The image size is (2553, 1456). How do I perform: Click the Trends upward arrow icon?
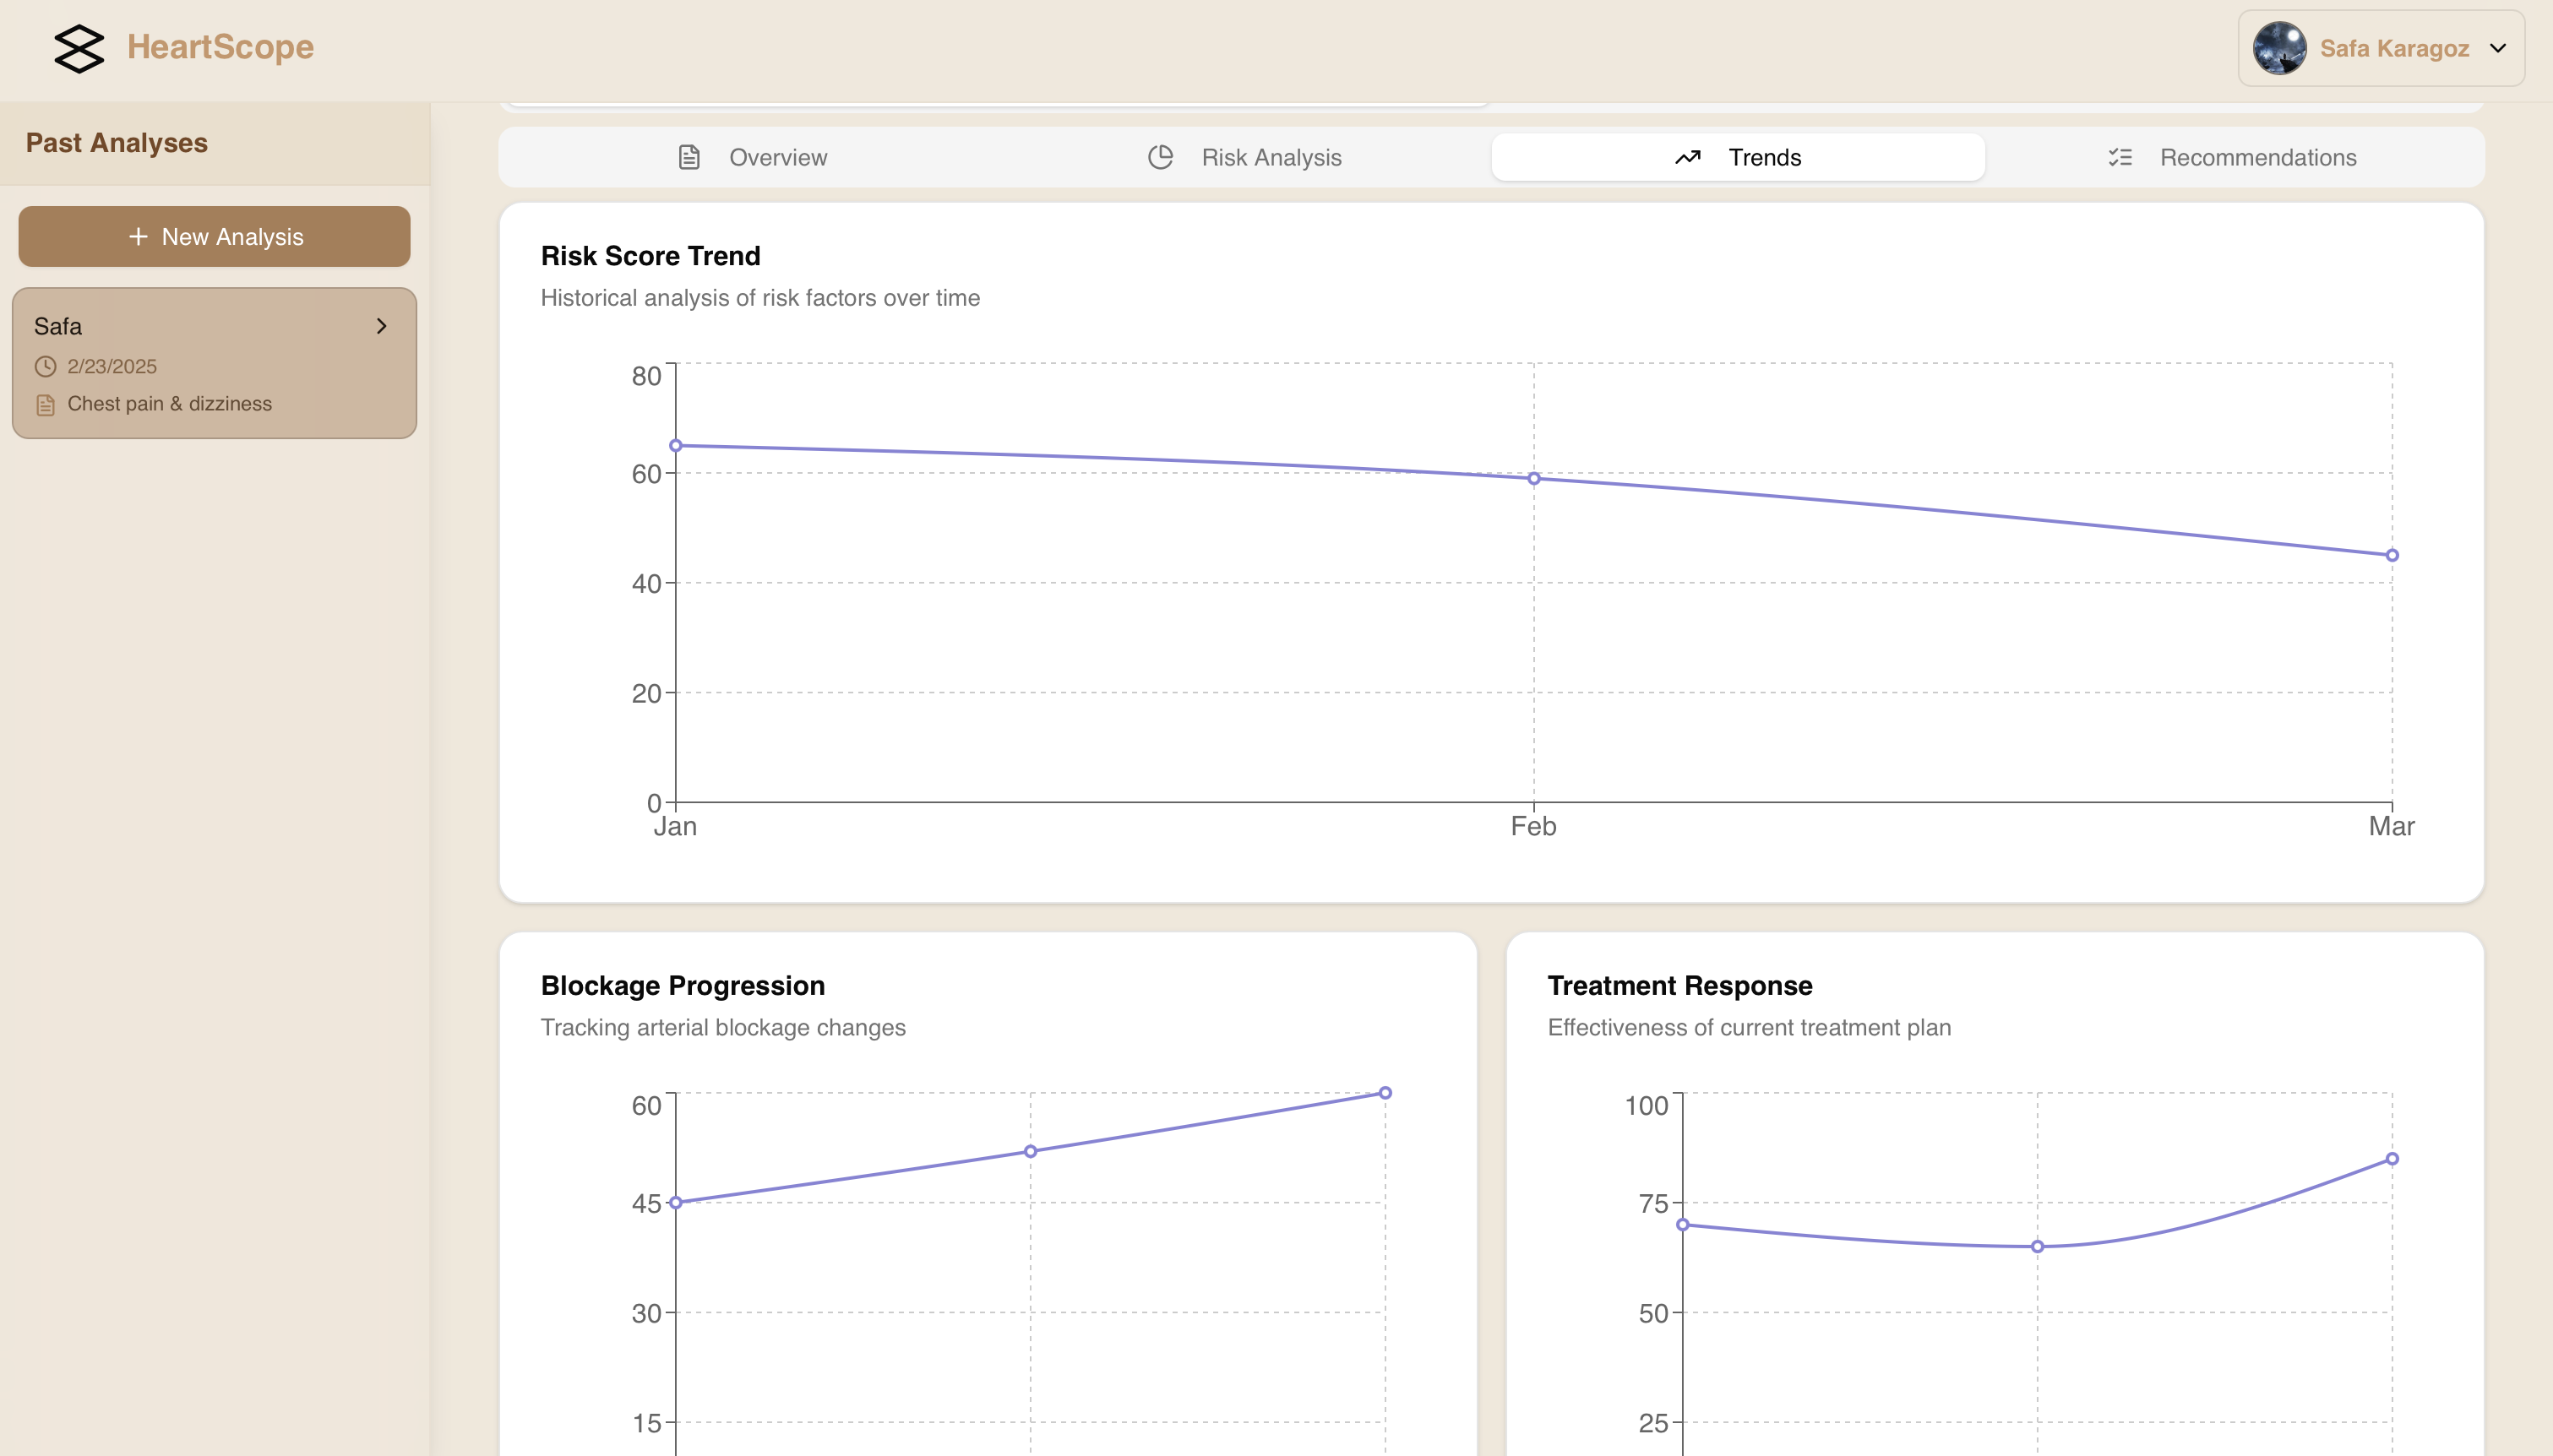coord(1687,157)
